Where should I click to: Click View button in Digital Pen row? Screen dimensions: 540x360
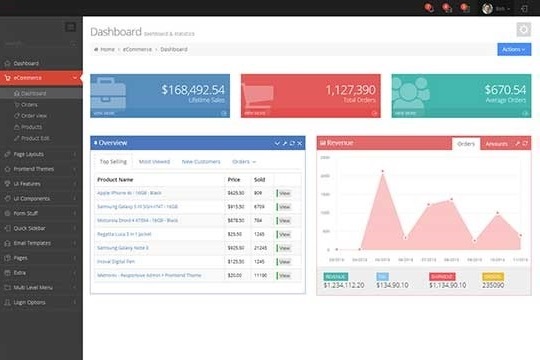284,262
